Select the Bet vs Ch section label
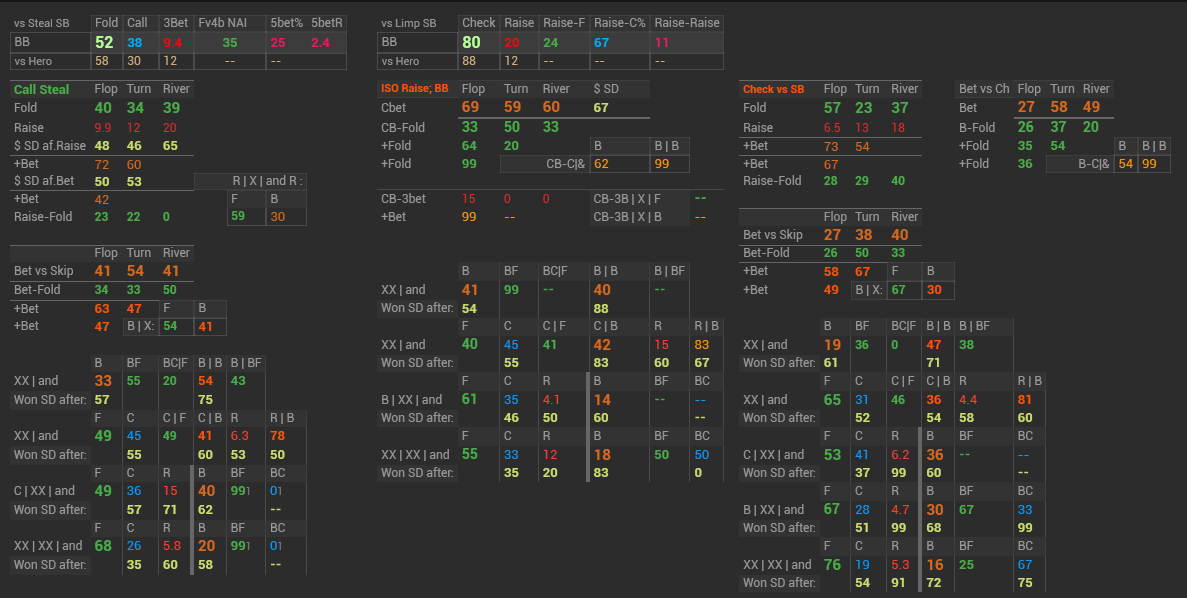1187x598 pixels. click(984, 89)
